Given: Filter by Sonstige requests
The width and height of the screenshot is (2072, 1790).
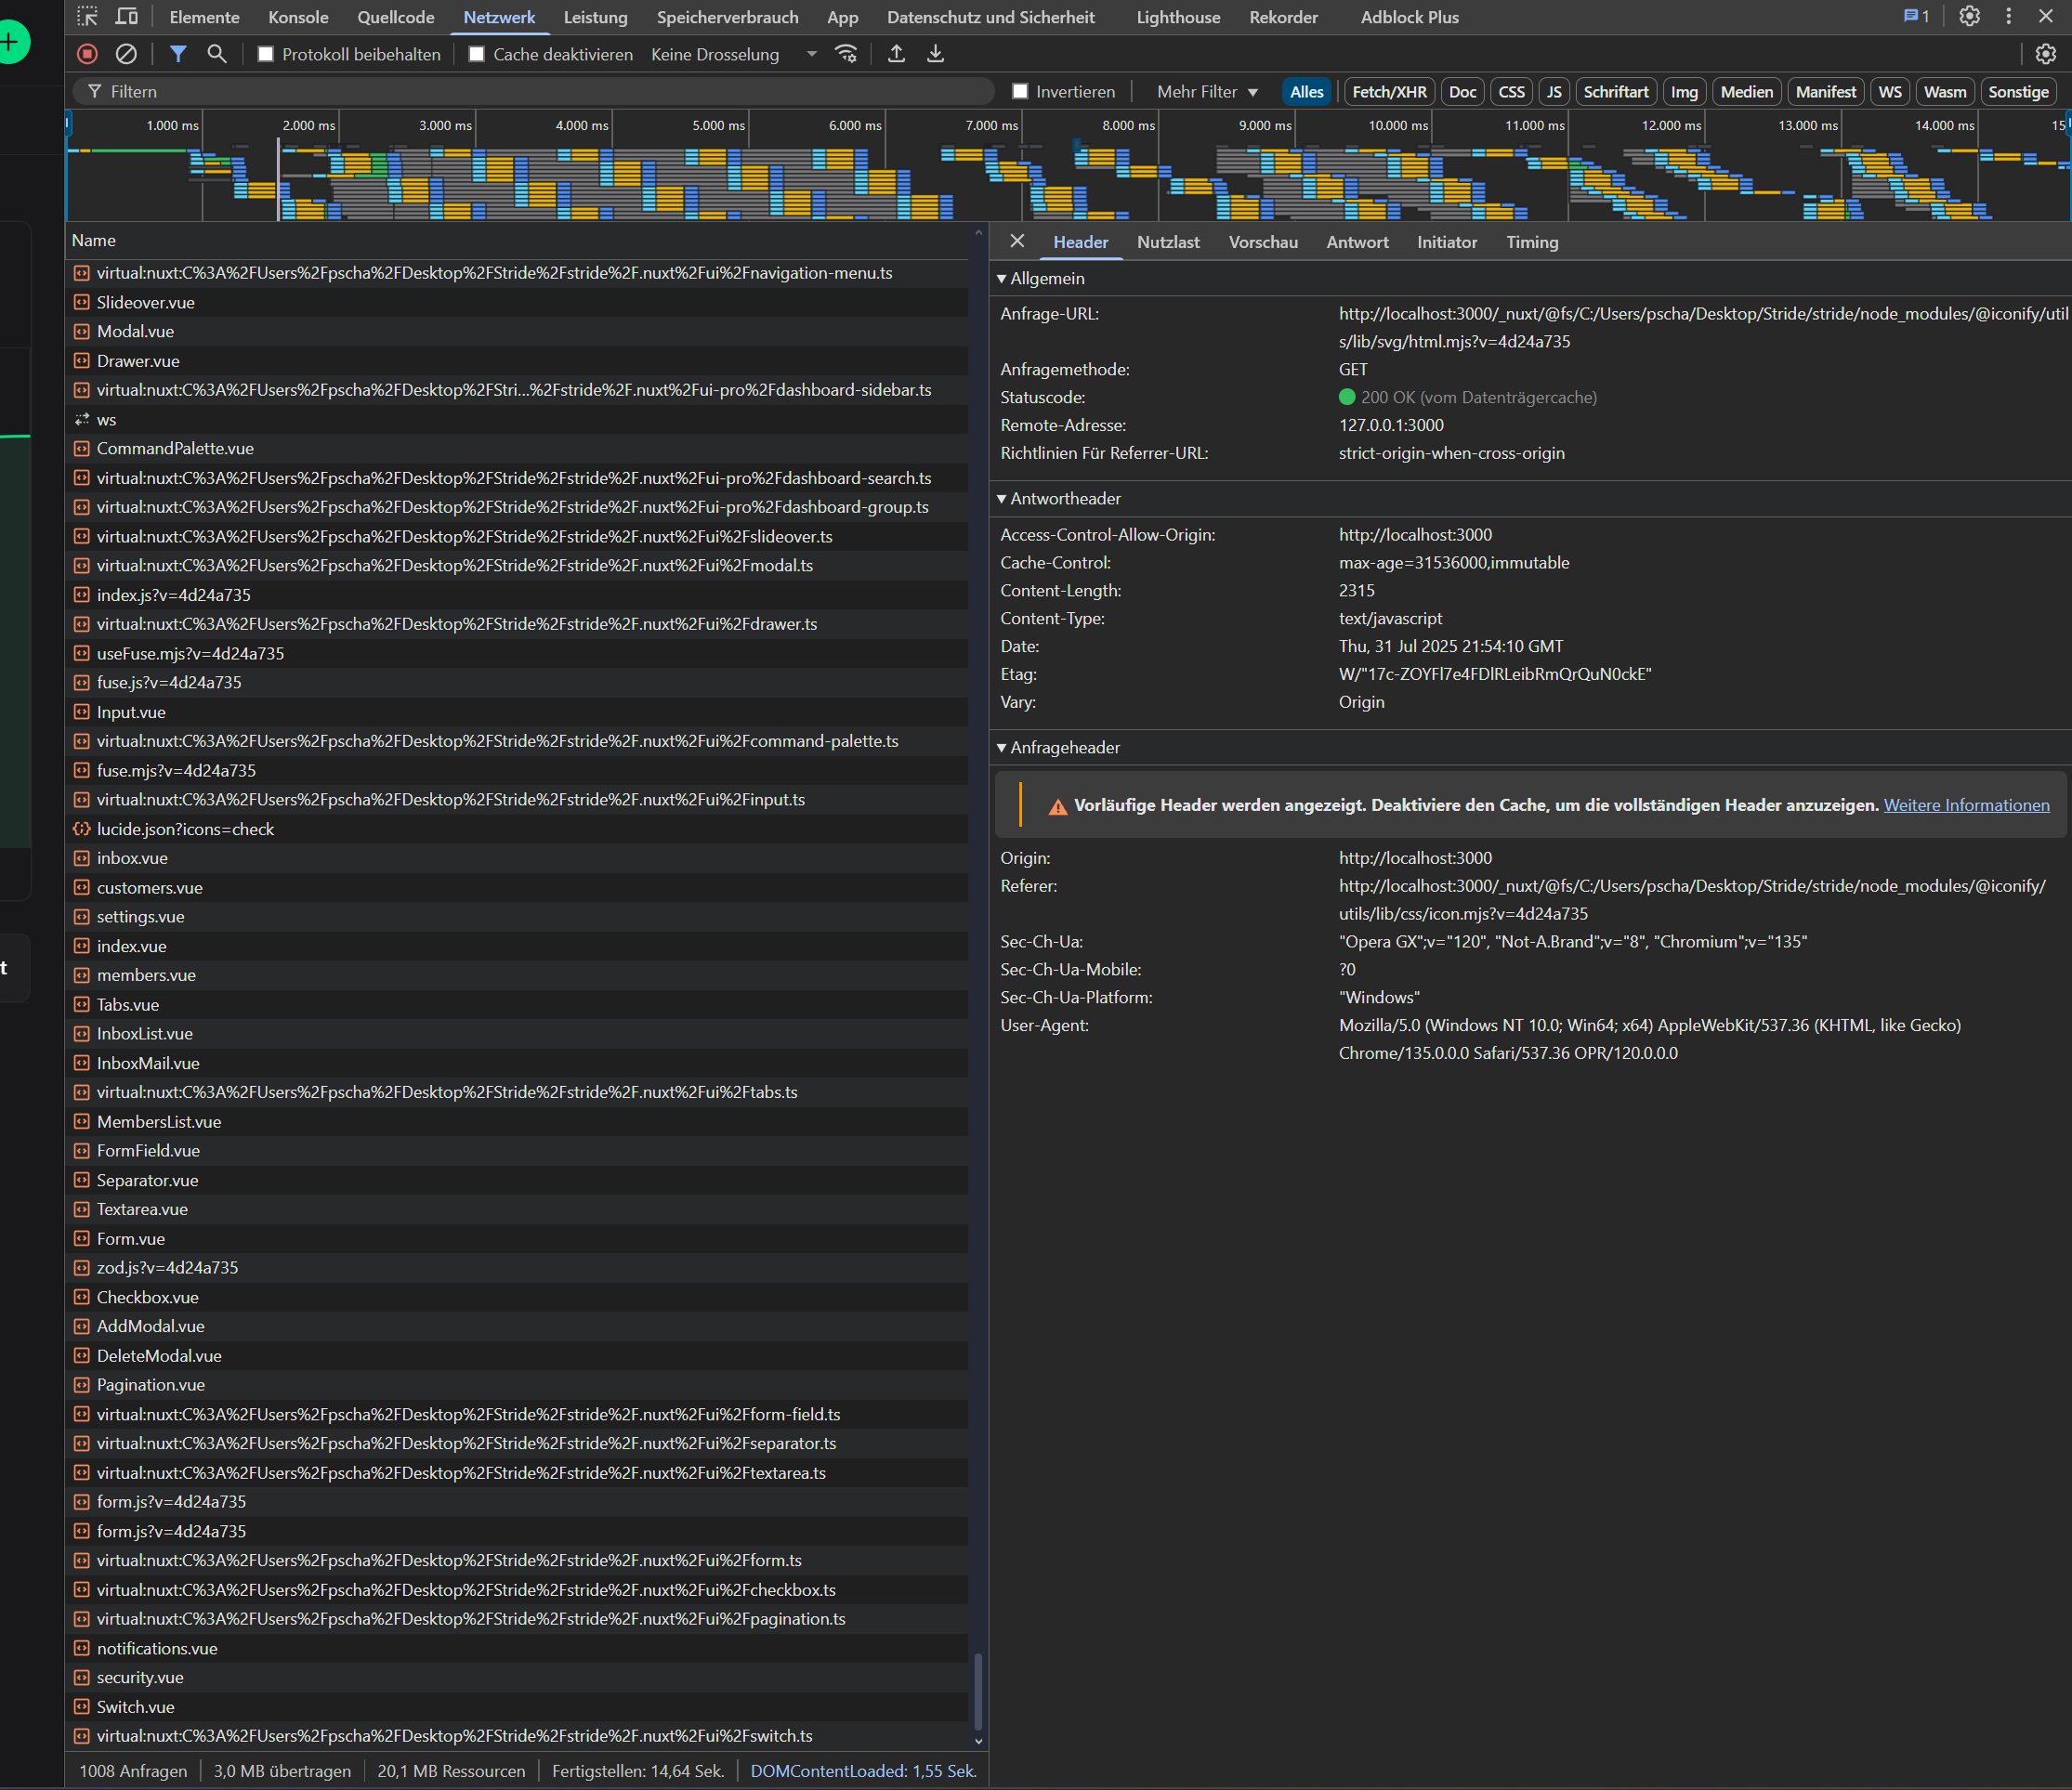Looking at the screenshot, I should 2018,92.
